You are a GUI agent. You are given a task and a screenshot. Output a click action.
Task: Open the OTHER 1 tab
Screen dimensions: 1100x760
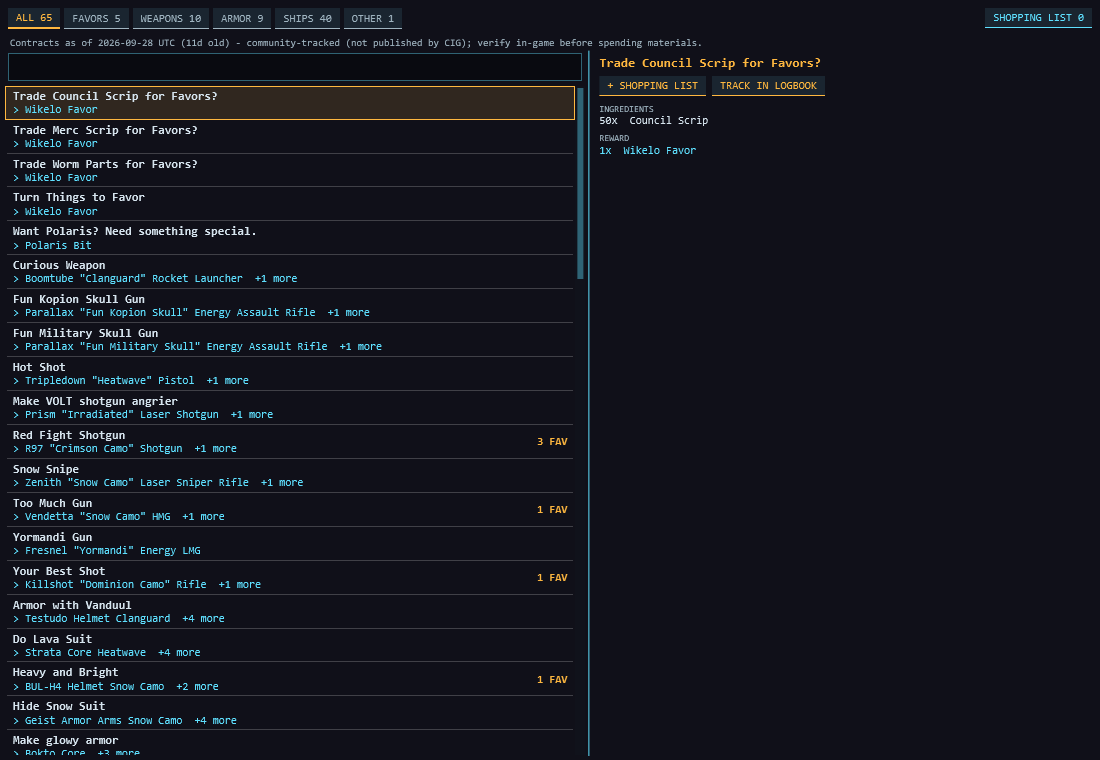click(373, 18)
